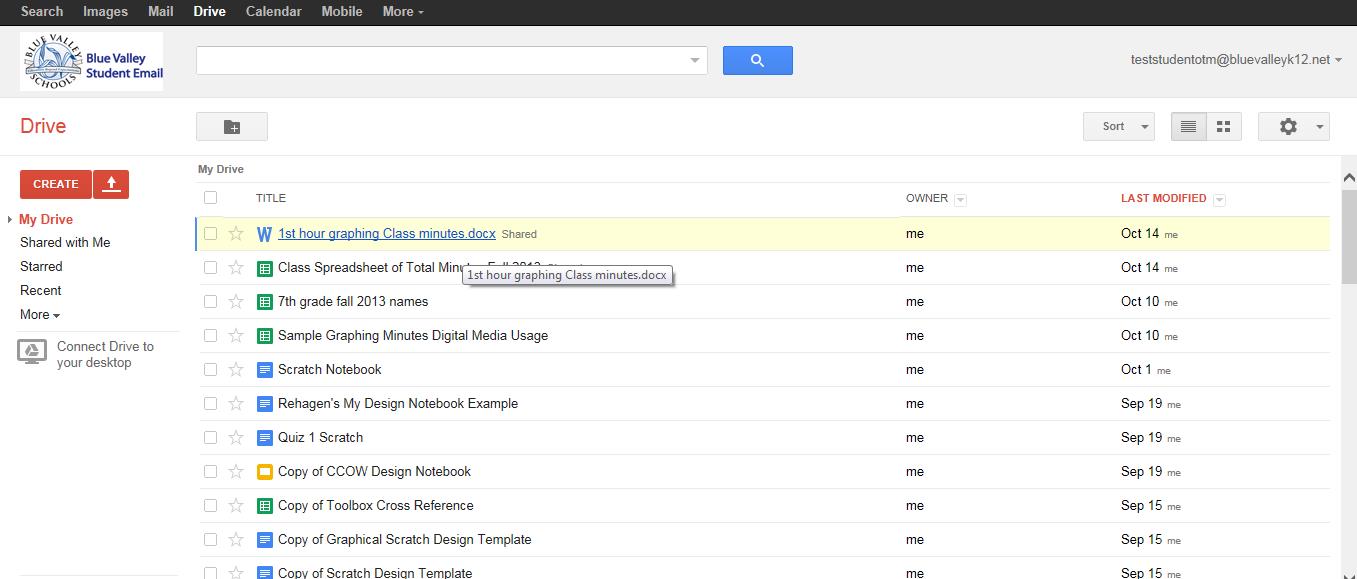Star the Copy of CCOW Design Notebook file

pos(236,472)
